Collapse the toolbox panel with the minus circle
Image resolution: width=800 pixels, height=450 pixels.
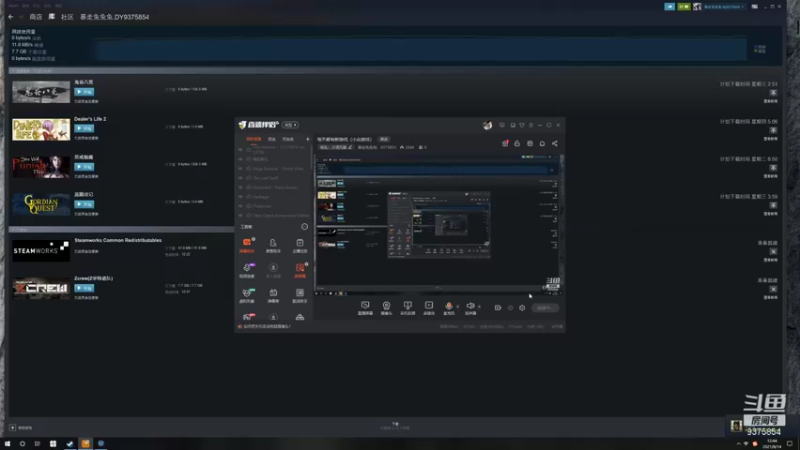[x=305, y=227]
